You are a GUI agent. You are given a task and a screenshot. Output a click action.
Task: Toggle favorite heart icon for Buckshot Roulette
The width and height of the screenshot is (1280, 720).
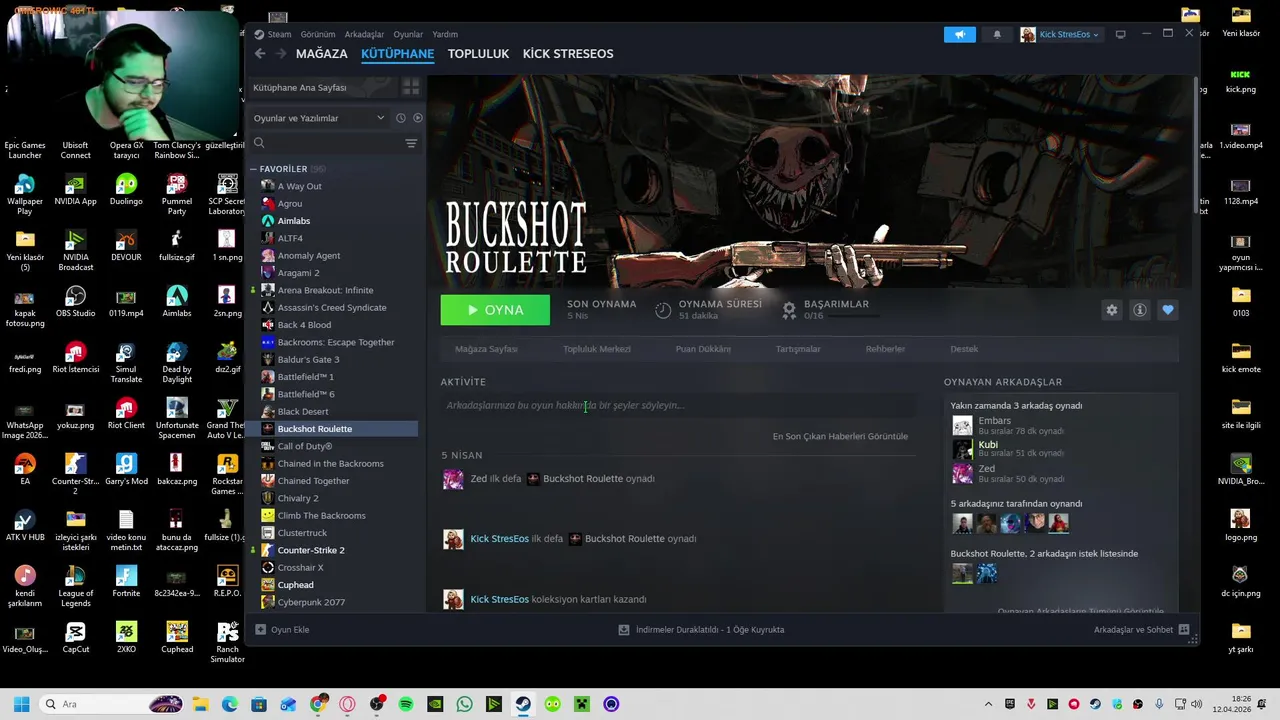click(1167, 310)
